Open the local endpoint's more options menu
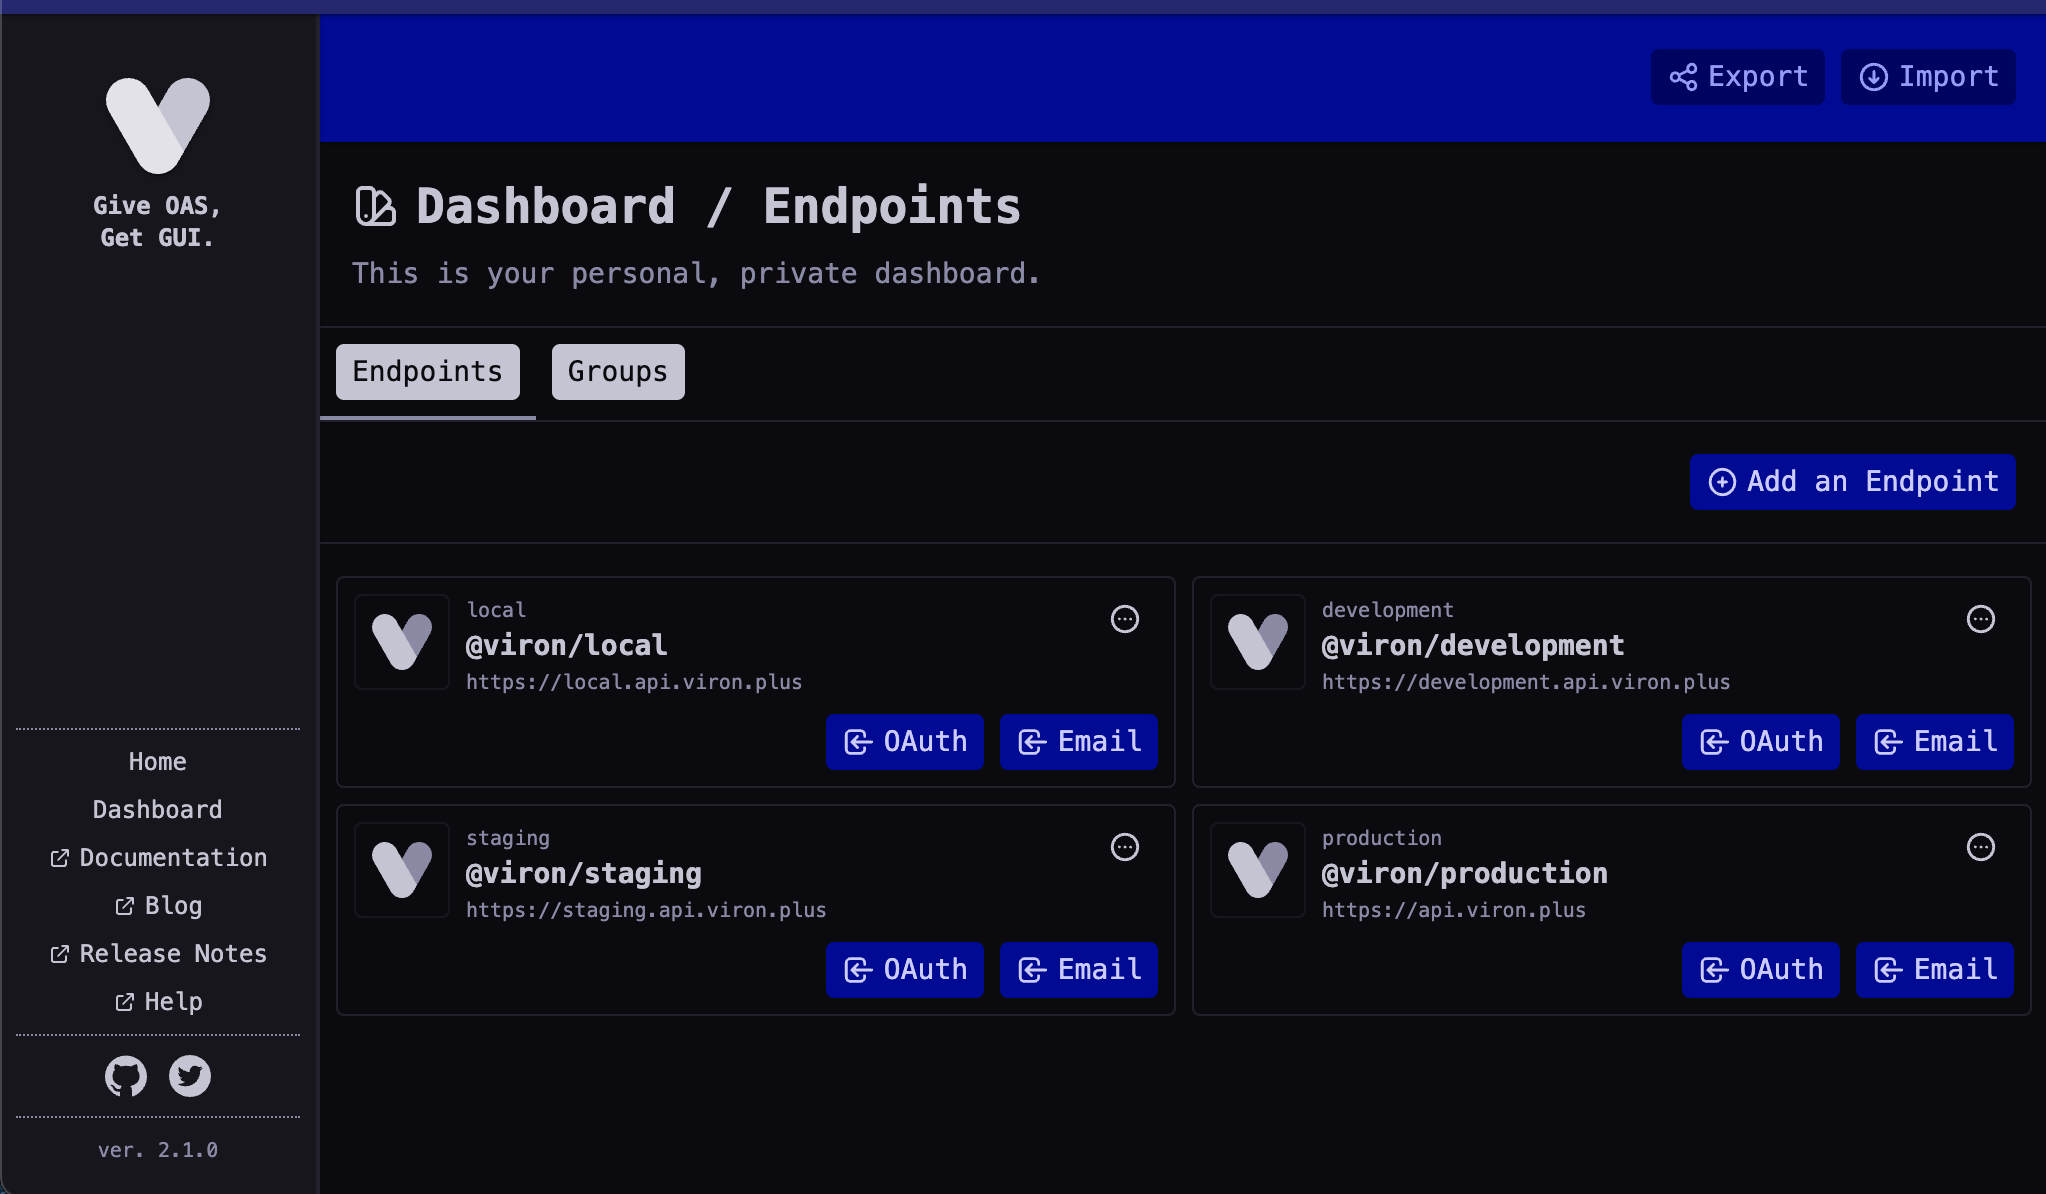This screenshot has width=2046, height=1194. (x=1125, y=619)
